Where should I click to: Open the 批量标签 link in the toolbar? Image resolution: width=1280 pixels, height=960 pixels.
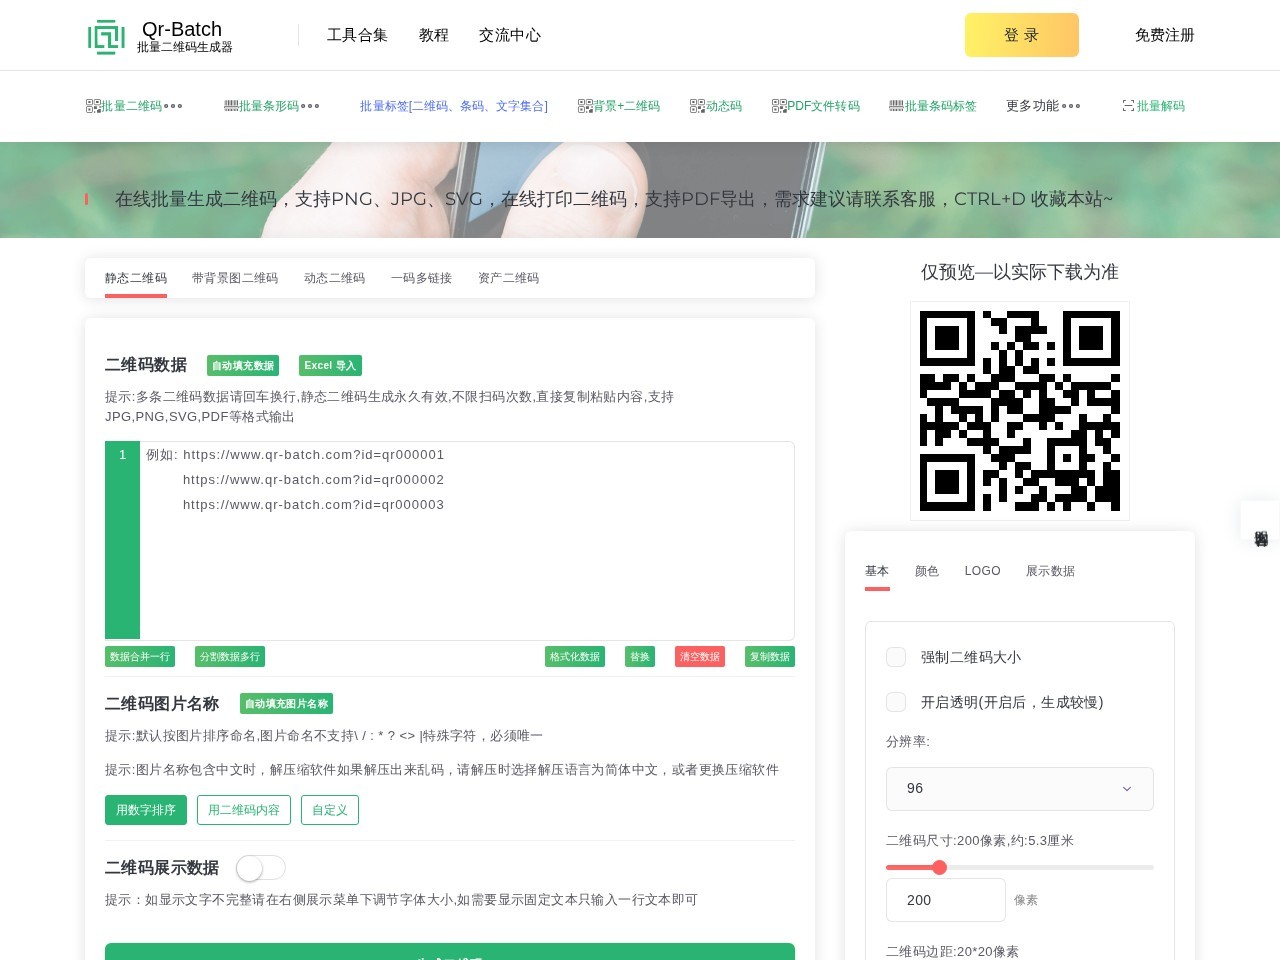(454, 106)
